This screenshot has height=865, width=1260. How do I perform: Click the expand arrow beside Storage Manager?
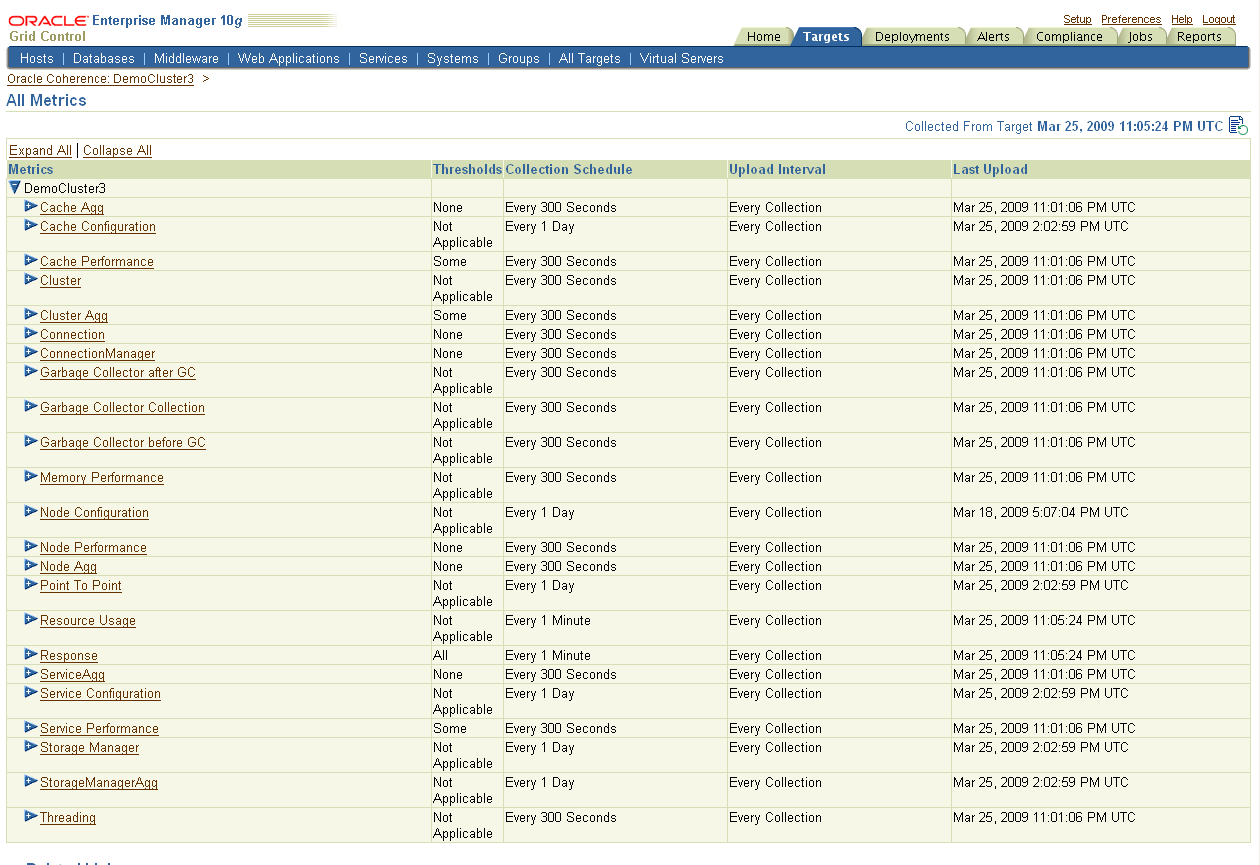tap(31, 747)
